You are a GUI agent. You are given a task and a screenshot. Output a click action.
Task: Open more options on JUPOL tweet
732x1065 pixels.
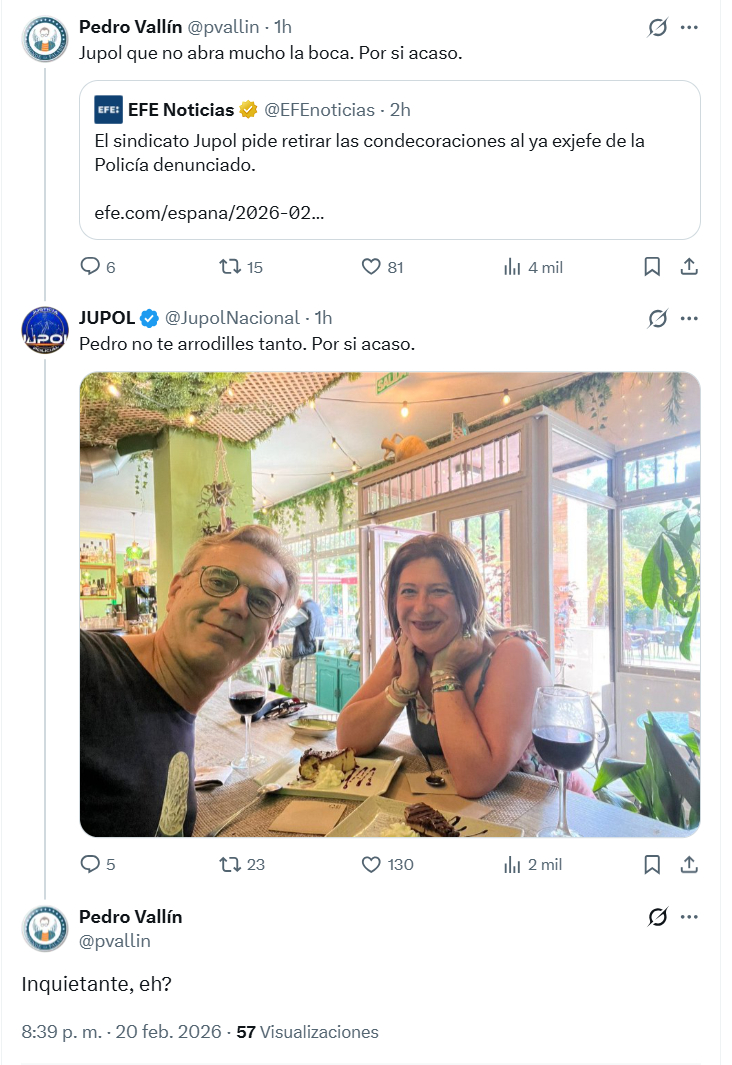point(689,318)
